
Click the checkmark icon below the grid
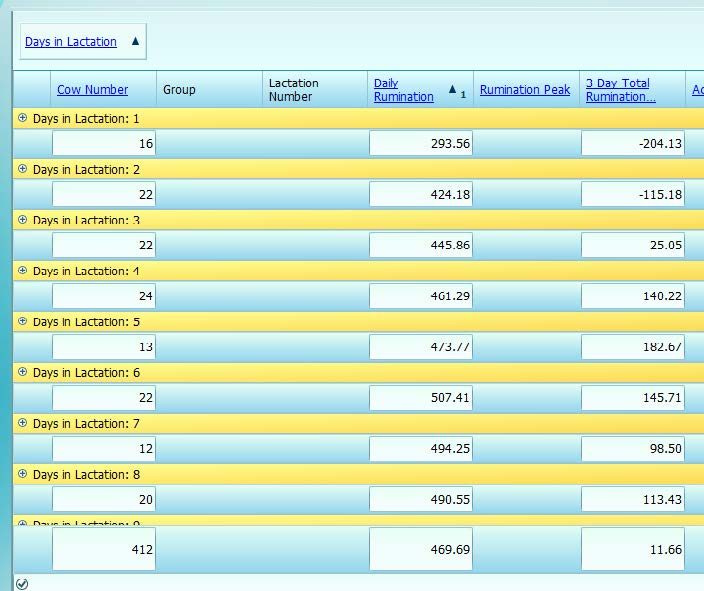point(22,584)
